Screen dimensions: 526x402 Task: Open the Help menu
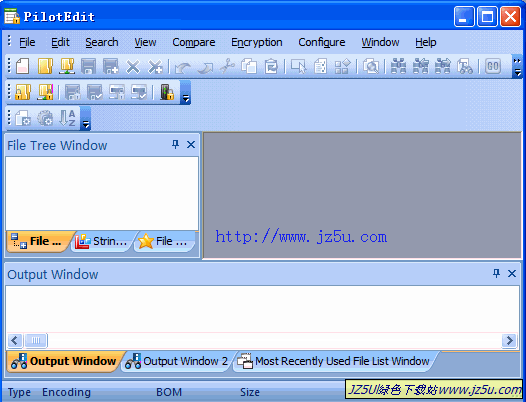coord(426,42)
